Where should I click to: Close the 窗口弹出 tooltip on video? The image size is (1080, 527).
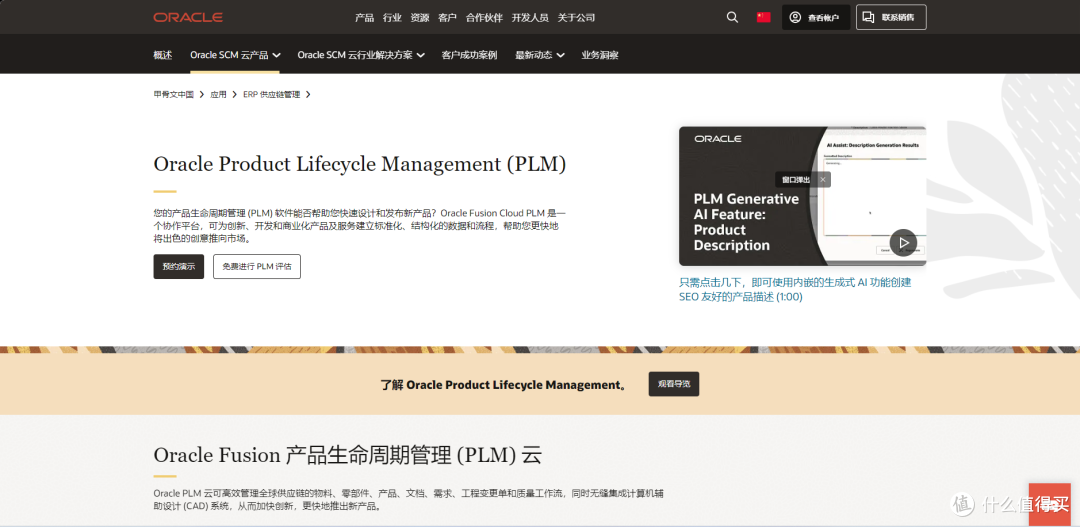click(822, 180)
